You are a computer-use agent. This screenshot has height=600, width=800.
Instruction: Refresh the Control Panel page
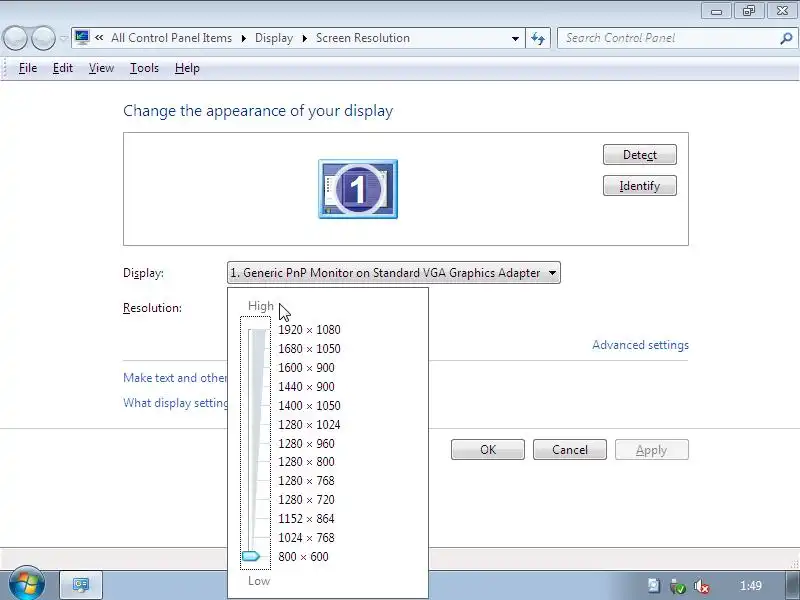[x=538, y=38]
